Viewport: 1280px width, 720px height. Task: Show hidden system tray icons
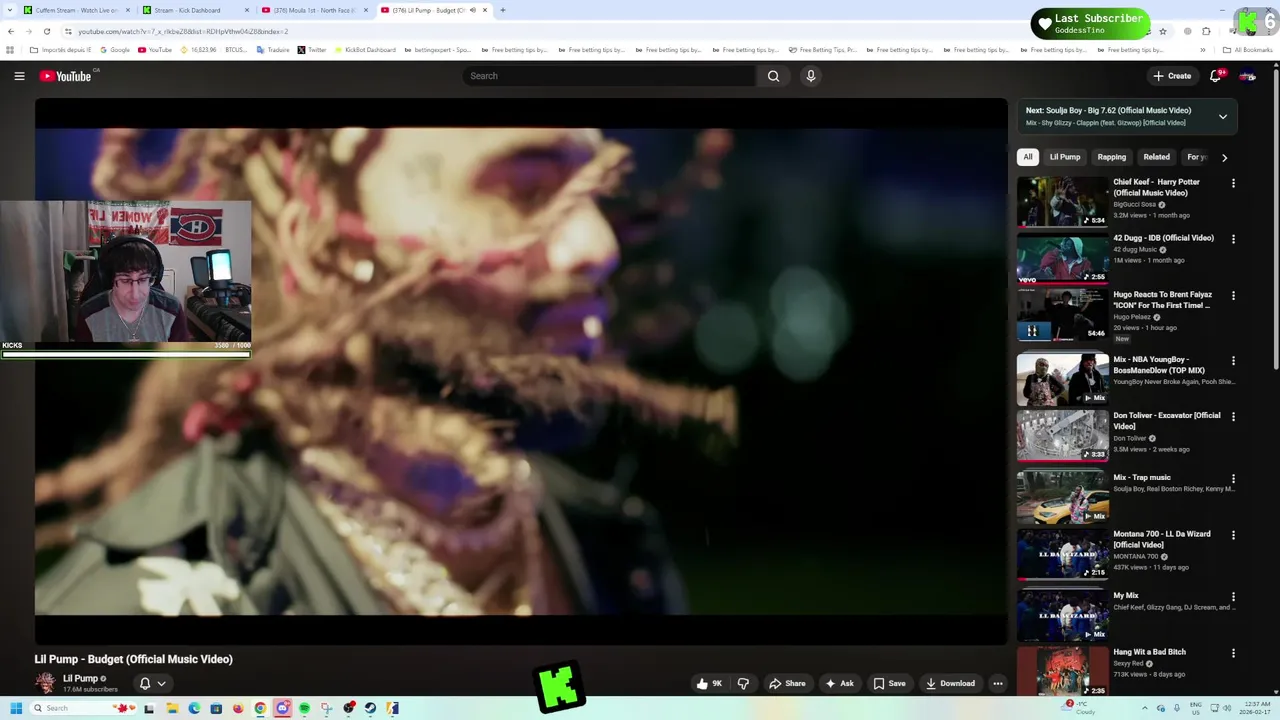click(x=1144, y=708)
